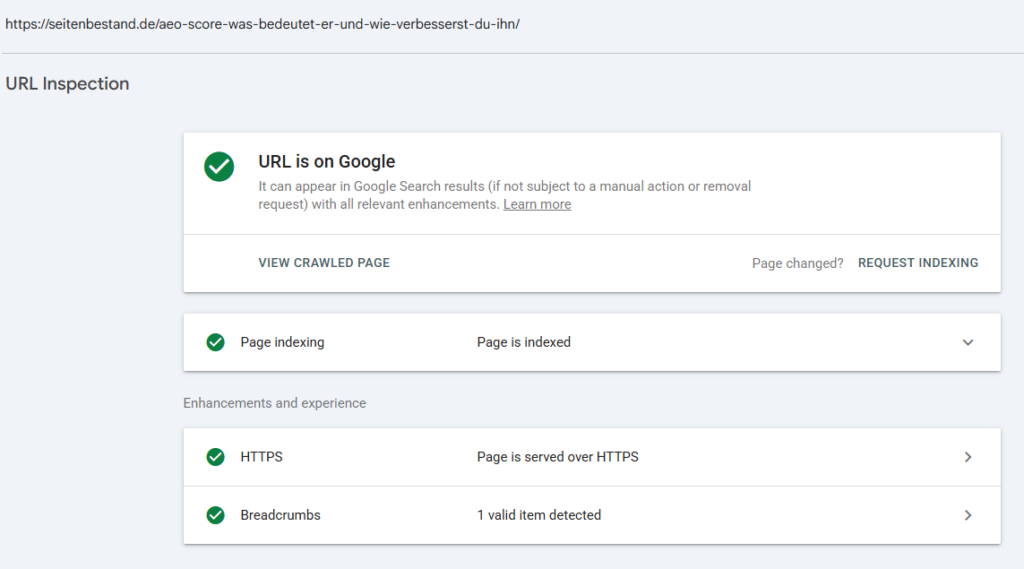Click Request Indexing
1024x569 pixels.
(x=918, y=263)
